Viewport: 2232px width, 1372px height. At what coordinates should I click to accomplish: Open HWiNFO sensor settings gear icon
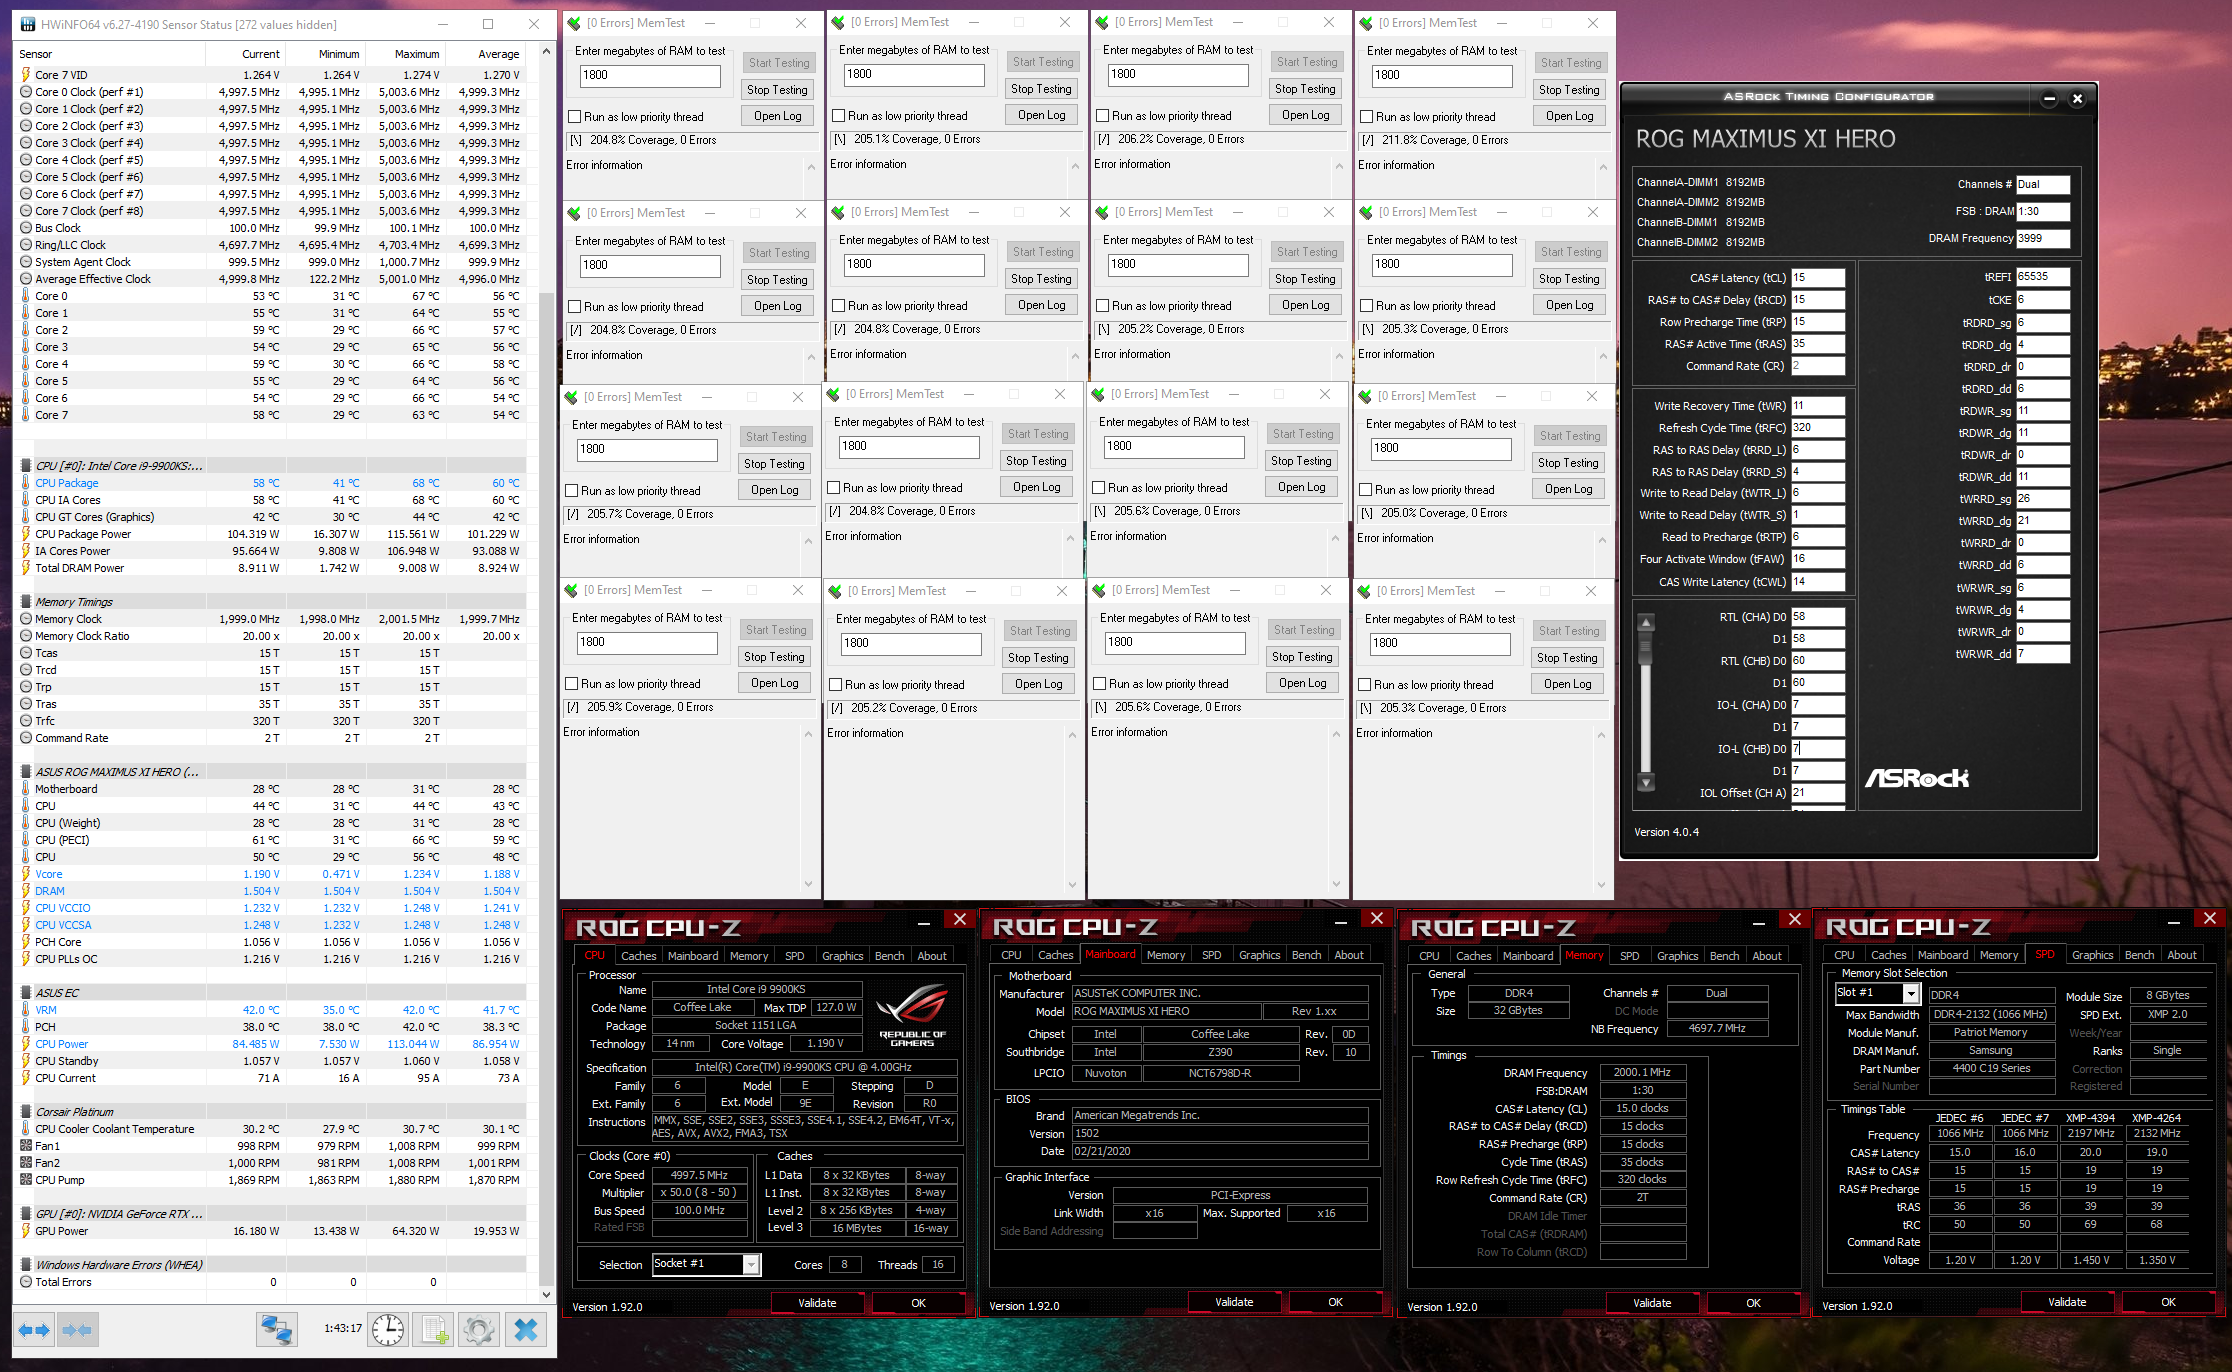point(479,1330)
